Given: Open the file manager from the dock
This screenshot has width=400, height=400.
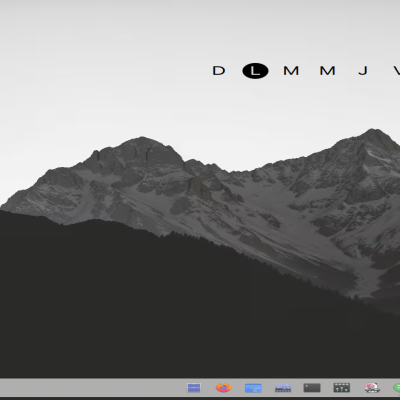Looking at the screenshot, I should (194, 388).
